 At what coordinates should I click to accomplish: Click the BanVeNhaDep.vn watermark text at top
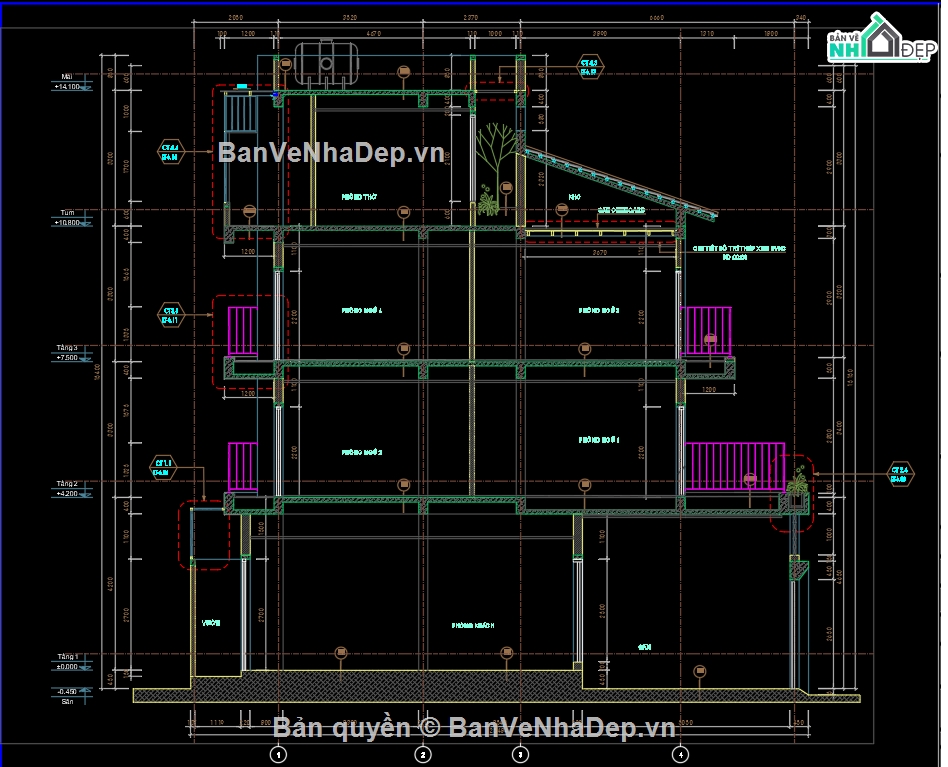[331, 152]
